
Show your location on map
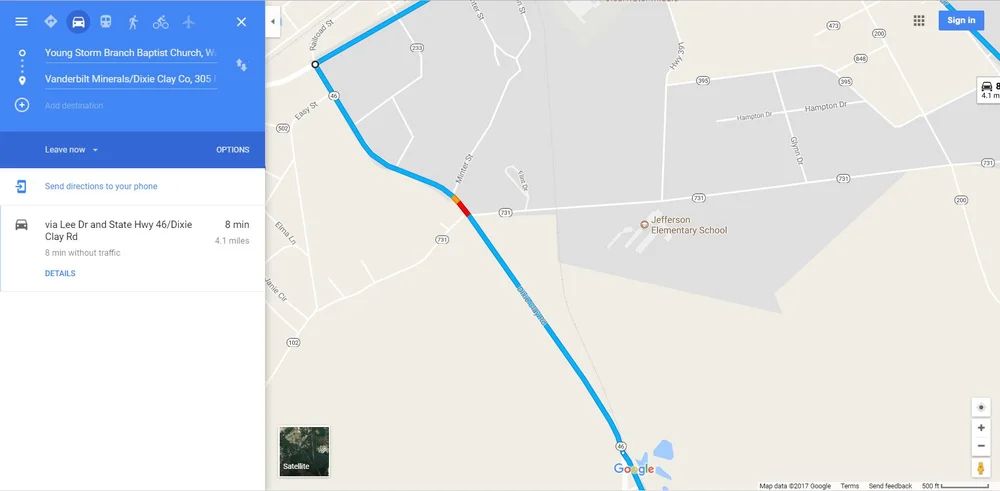(x=981, y=407)
